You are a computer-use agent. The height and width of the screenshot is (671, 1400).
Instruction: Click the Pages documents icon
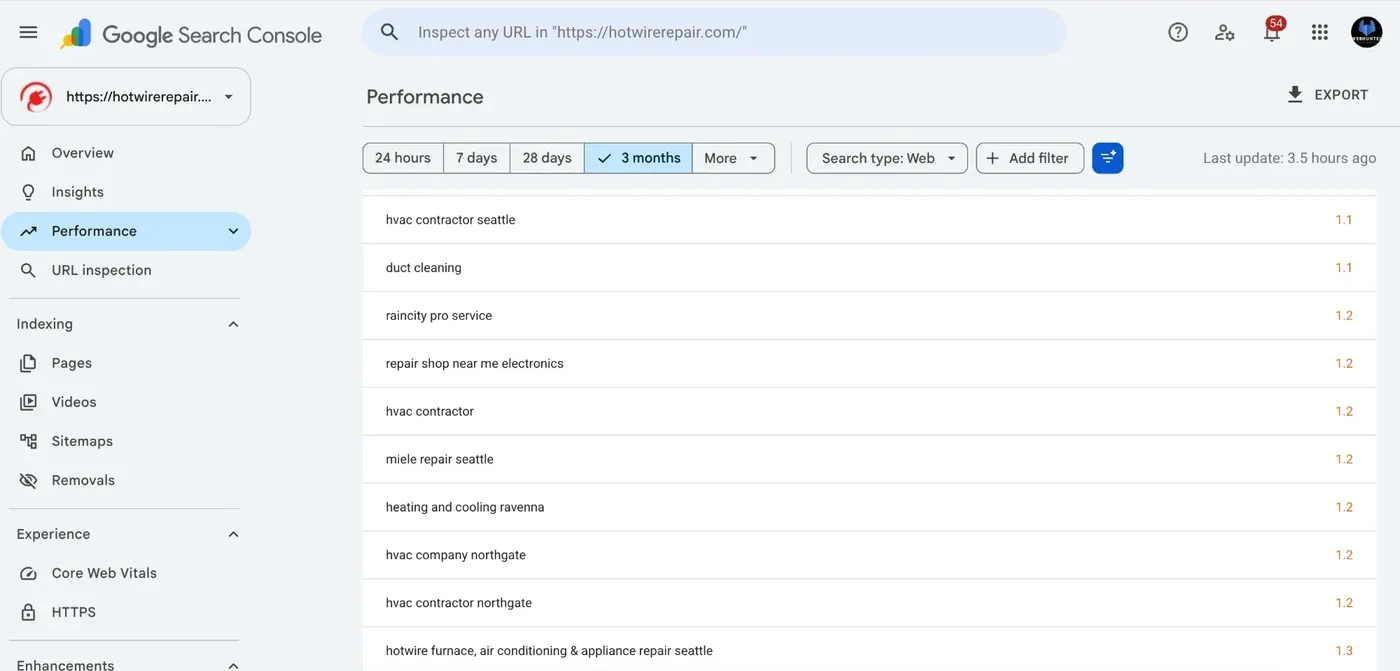(29, 363)
